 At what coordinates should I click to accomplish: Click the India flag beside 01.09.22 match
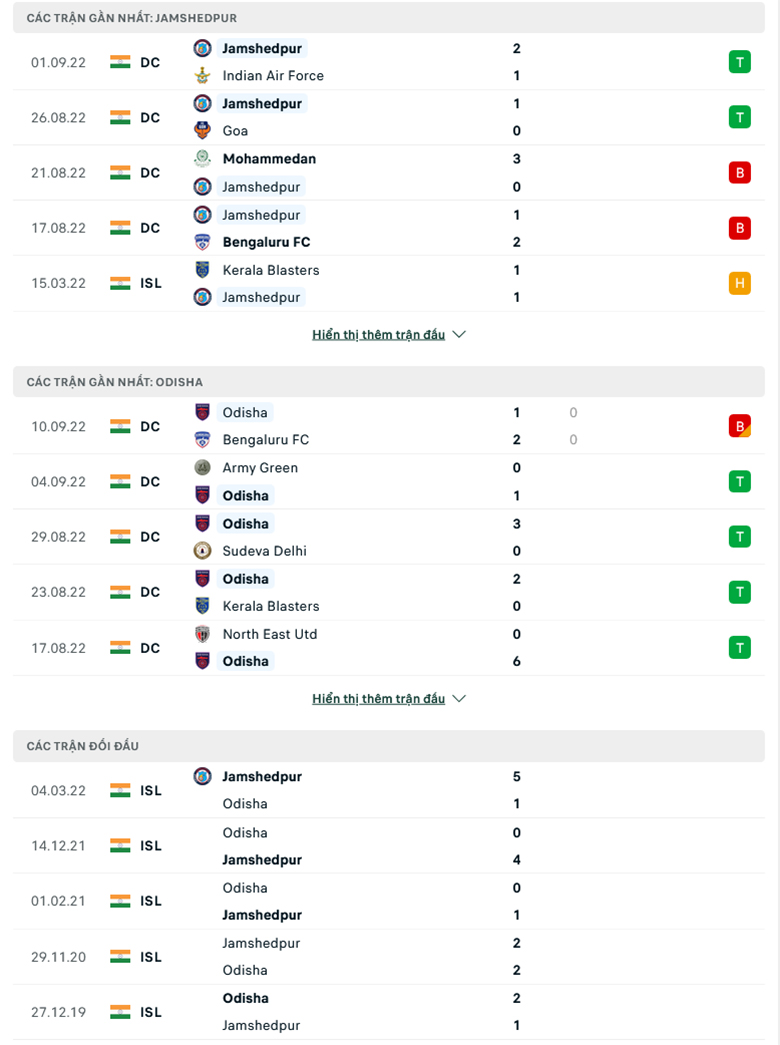(120, 62)
